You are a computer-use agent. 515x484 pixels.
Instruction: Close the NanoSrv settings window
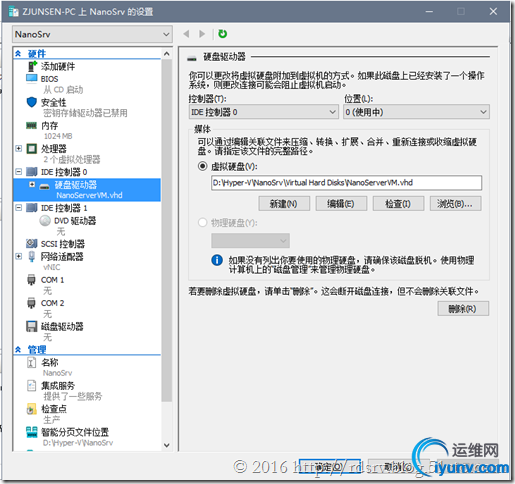pyautogui.click(x=493, y=12)
